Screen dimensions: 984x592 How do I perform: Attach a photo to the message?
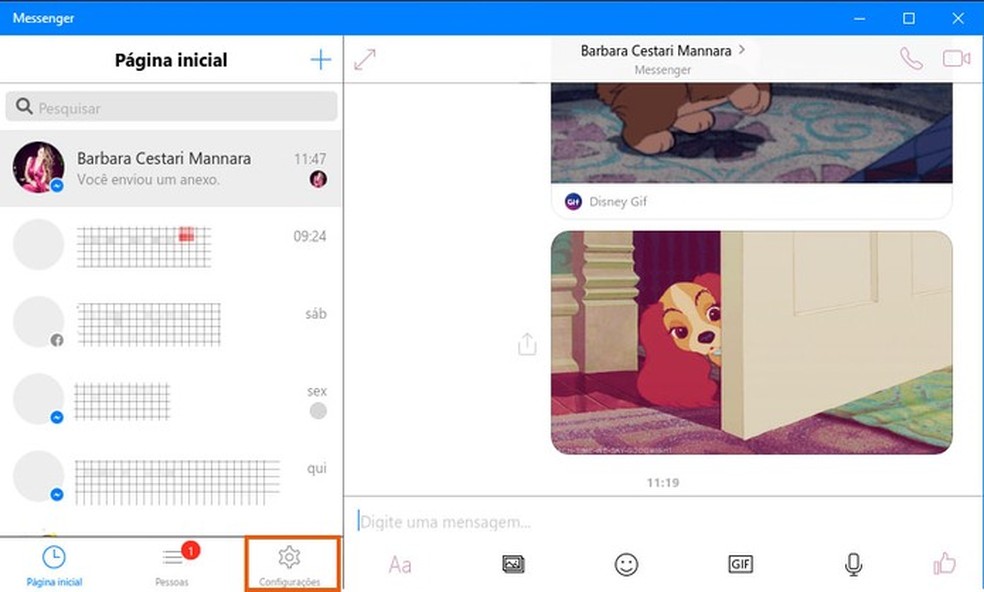click(x=512, y=564)
